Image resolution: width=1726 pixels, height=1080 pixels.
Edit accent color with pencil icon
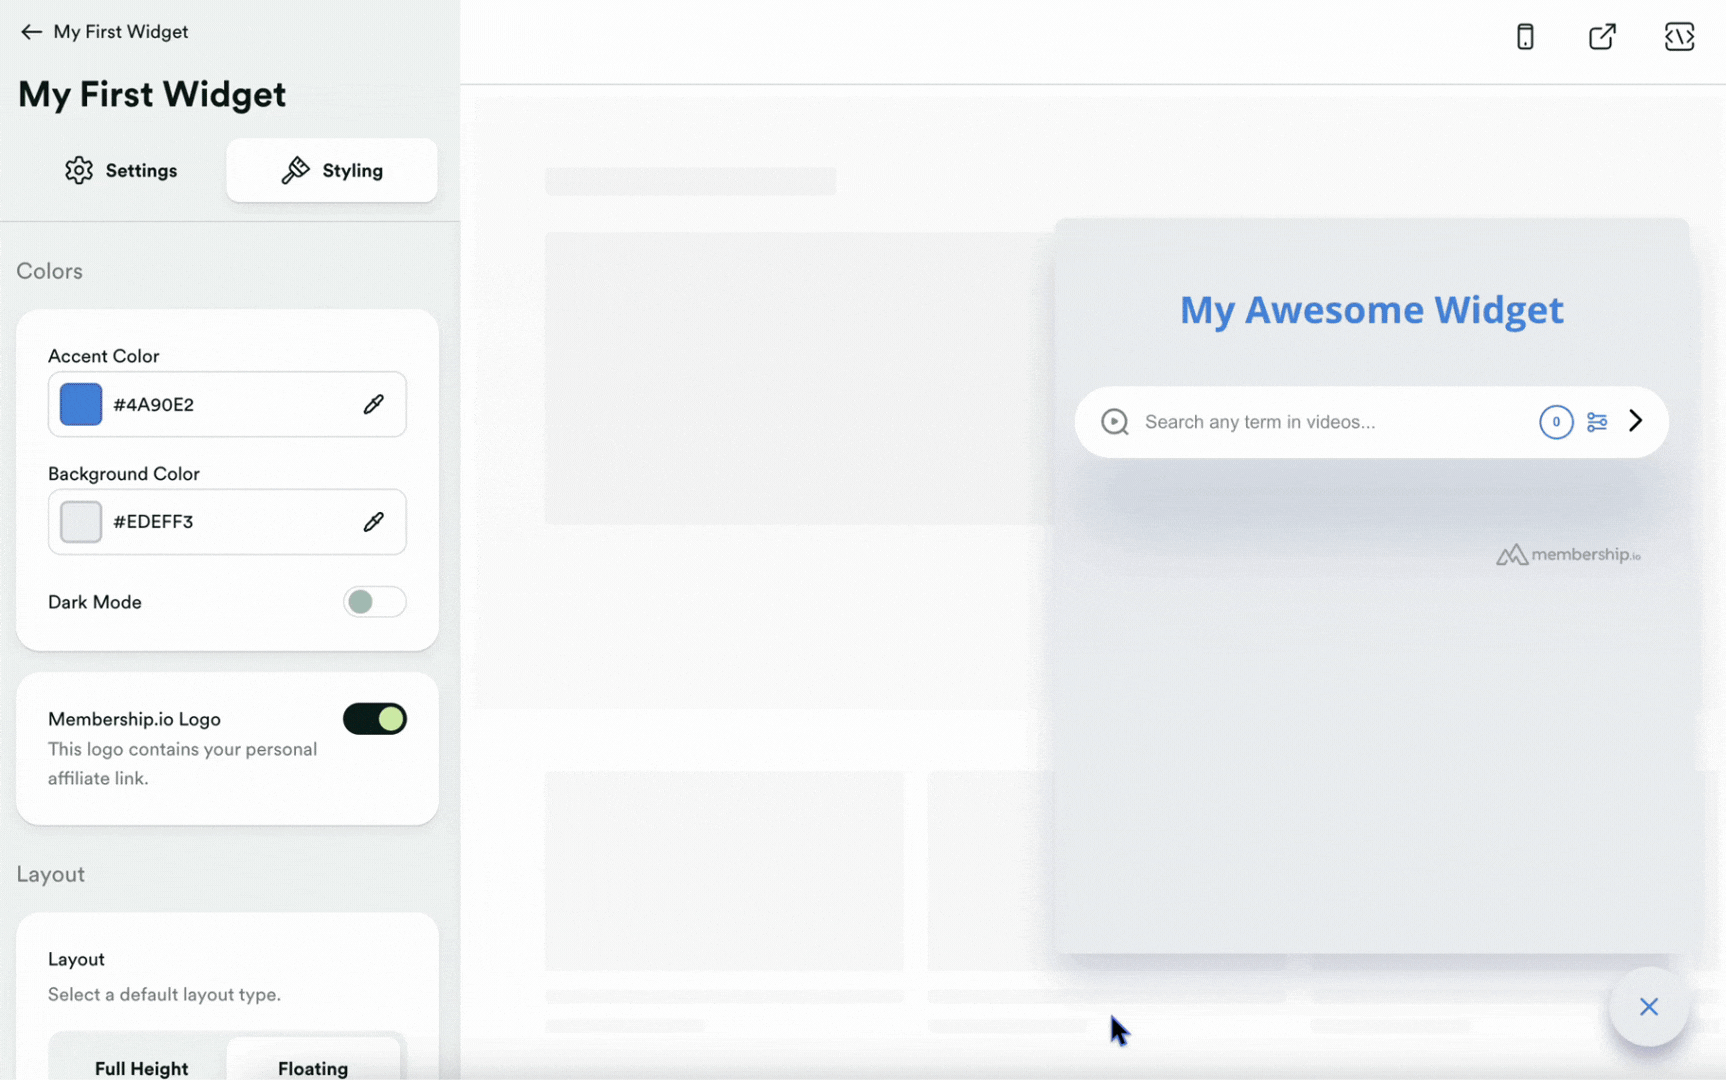(373, 404)
